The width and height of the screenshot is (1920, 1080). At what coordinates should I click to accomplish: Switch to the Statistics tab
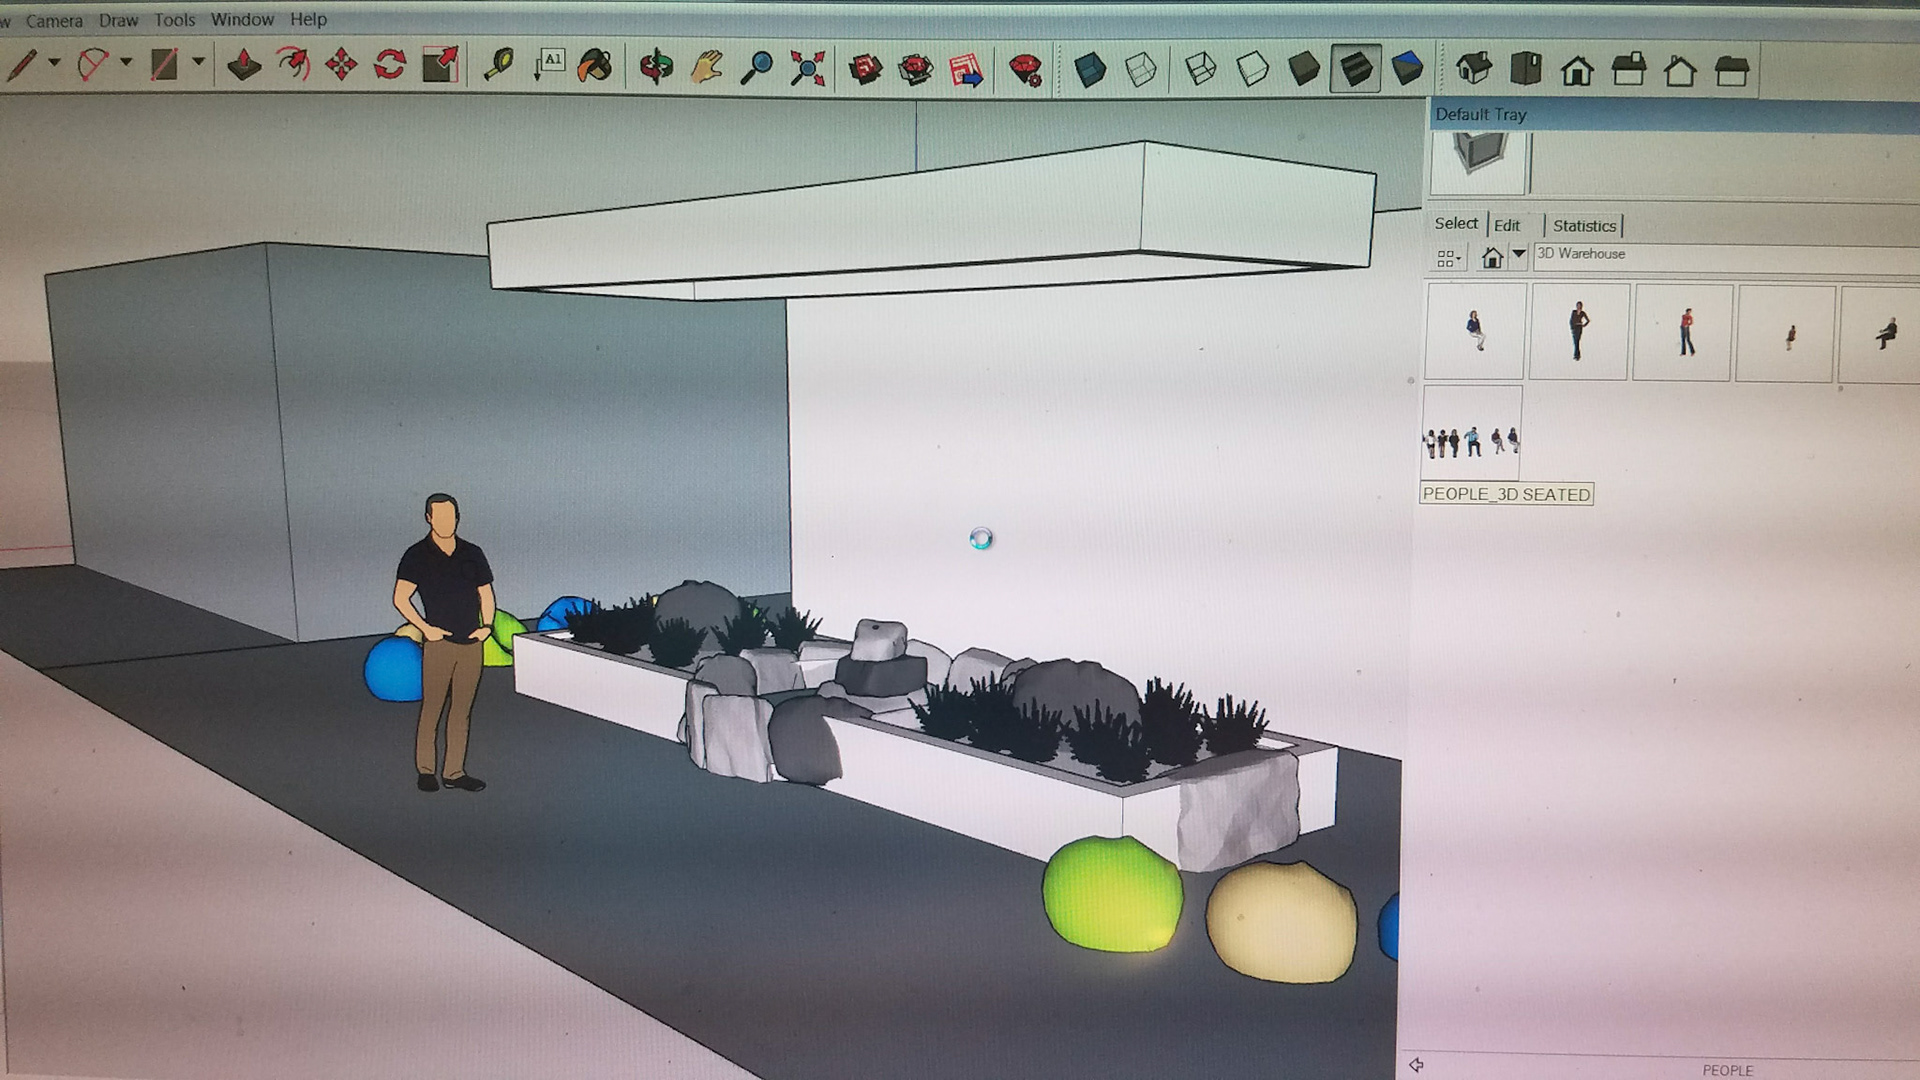(x=1583, y=226)
